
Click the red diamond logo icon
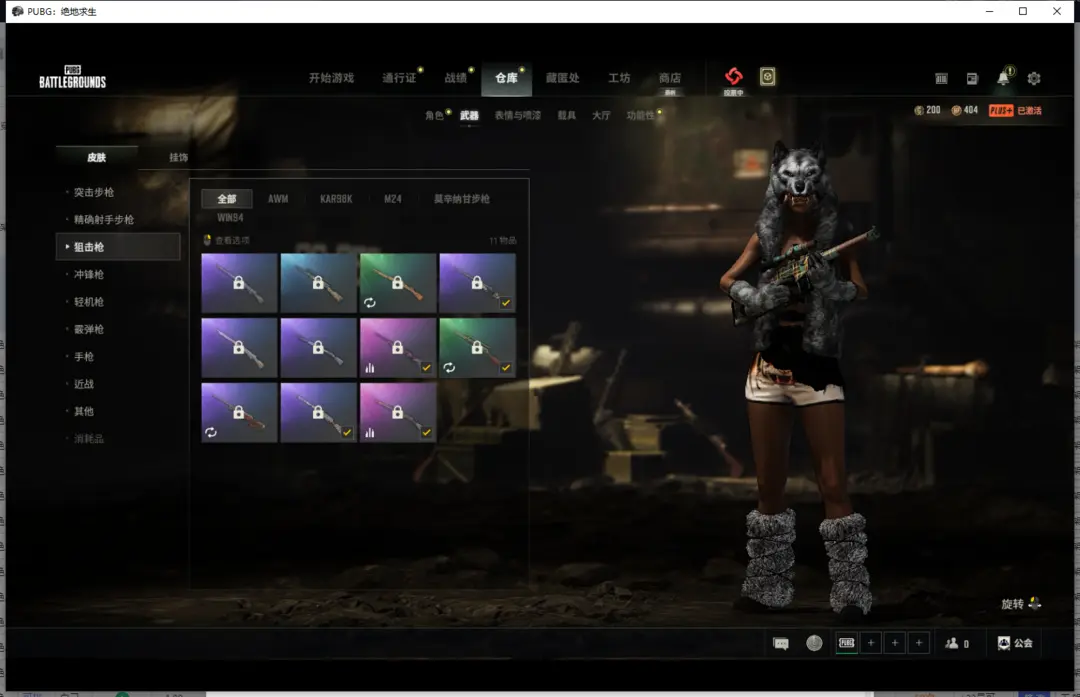734,77
